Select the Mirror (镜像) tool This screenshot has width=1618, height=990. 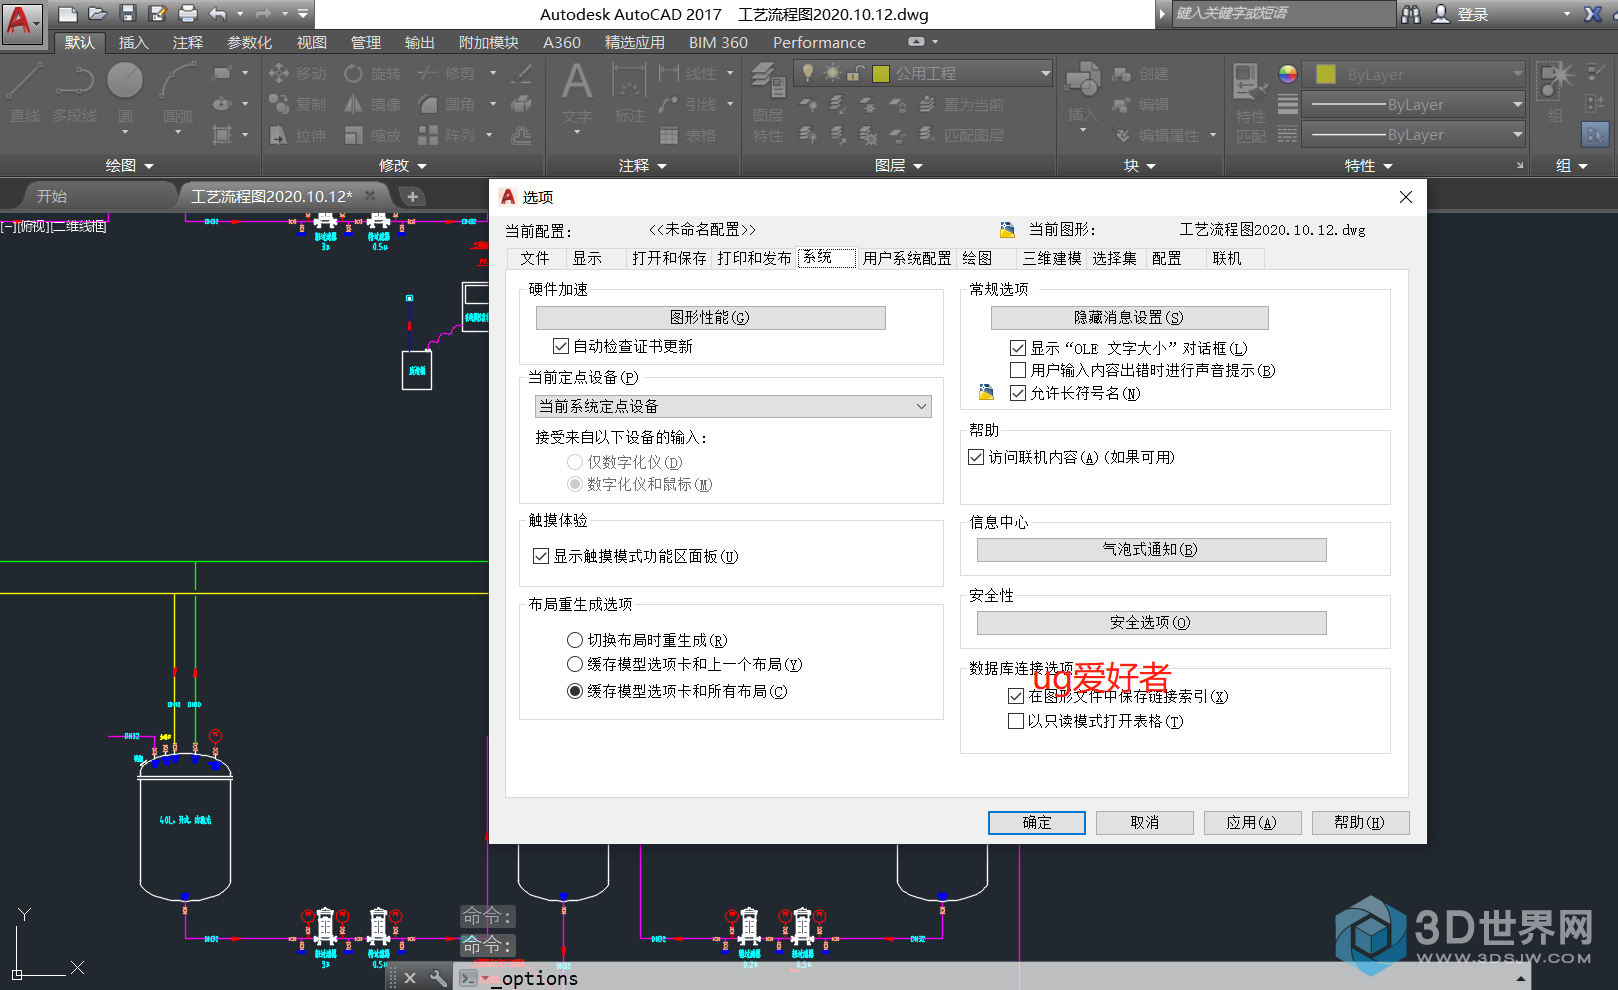373,104
